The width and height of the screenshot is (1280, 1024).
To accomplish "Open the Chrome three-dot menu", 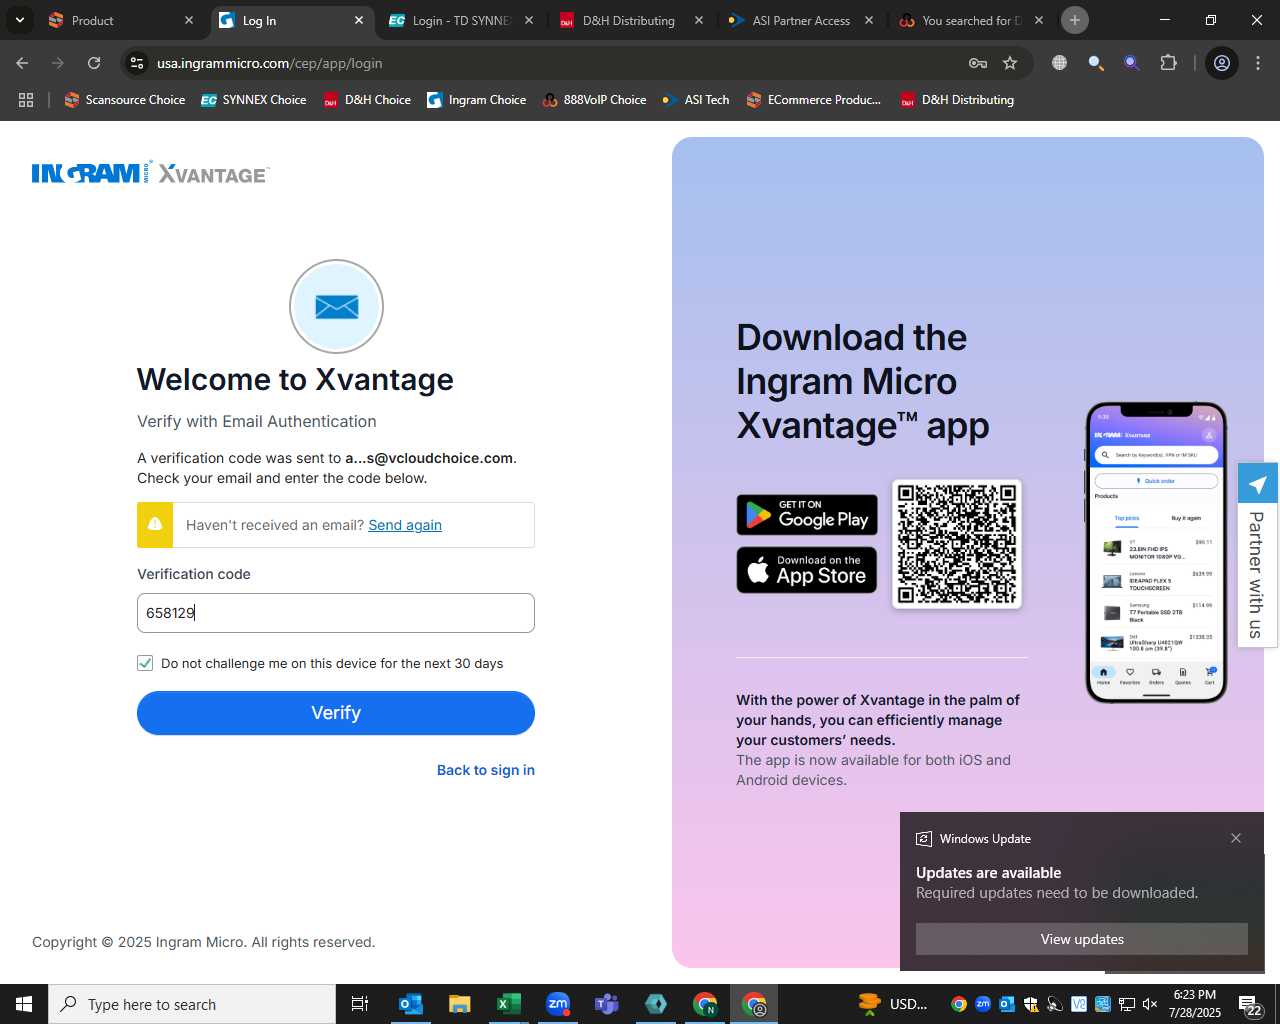I will click(1258, 63).
